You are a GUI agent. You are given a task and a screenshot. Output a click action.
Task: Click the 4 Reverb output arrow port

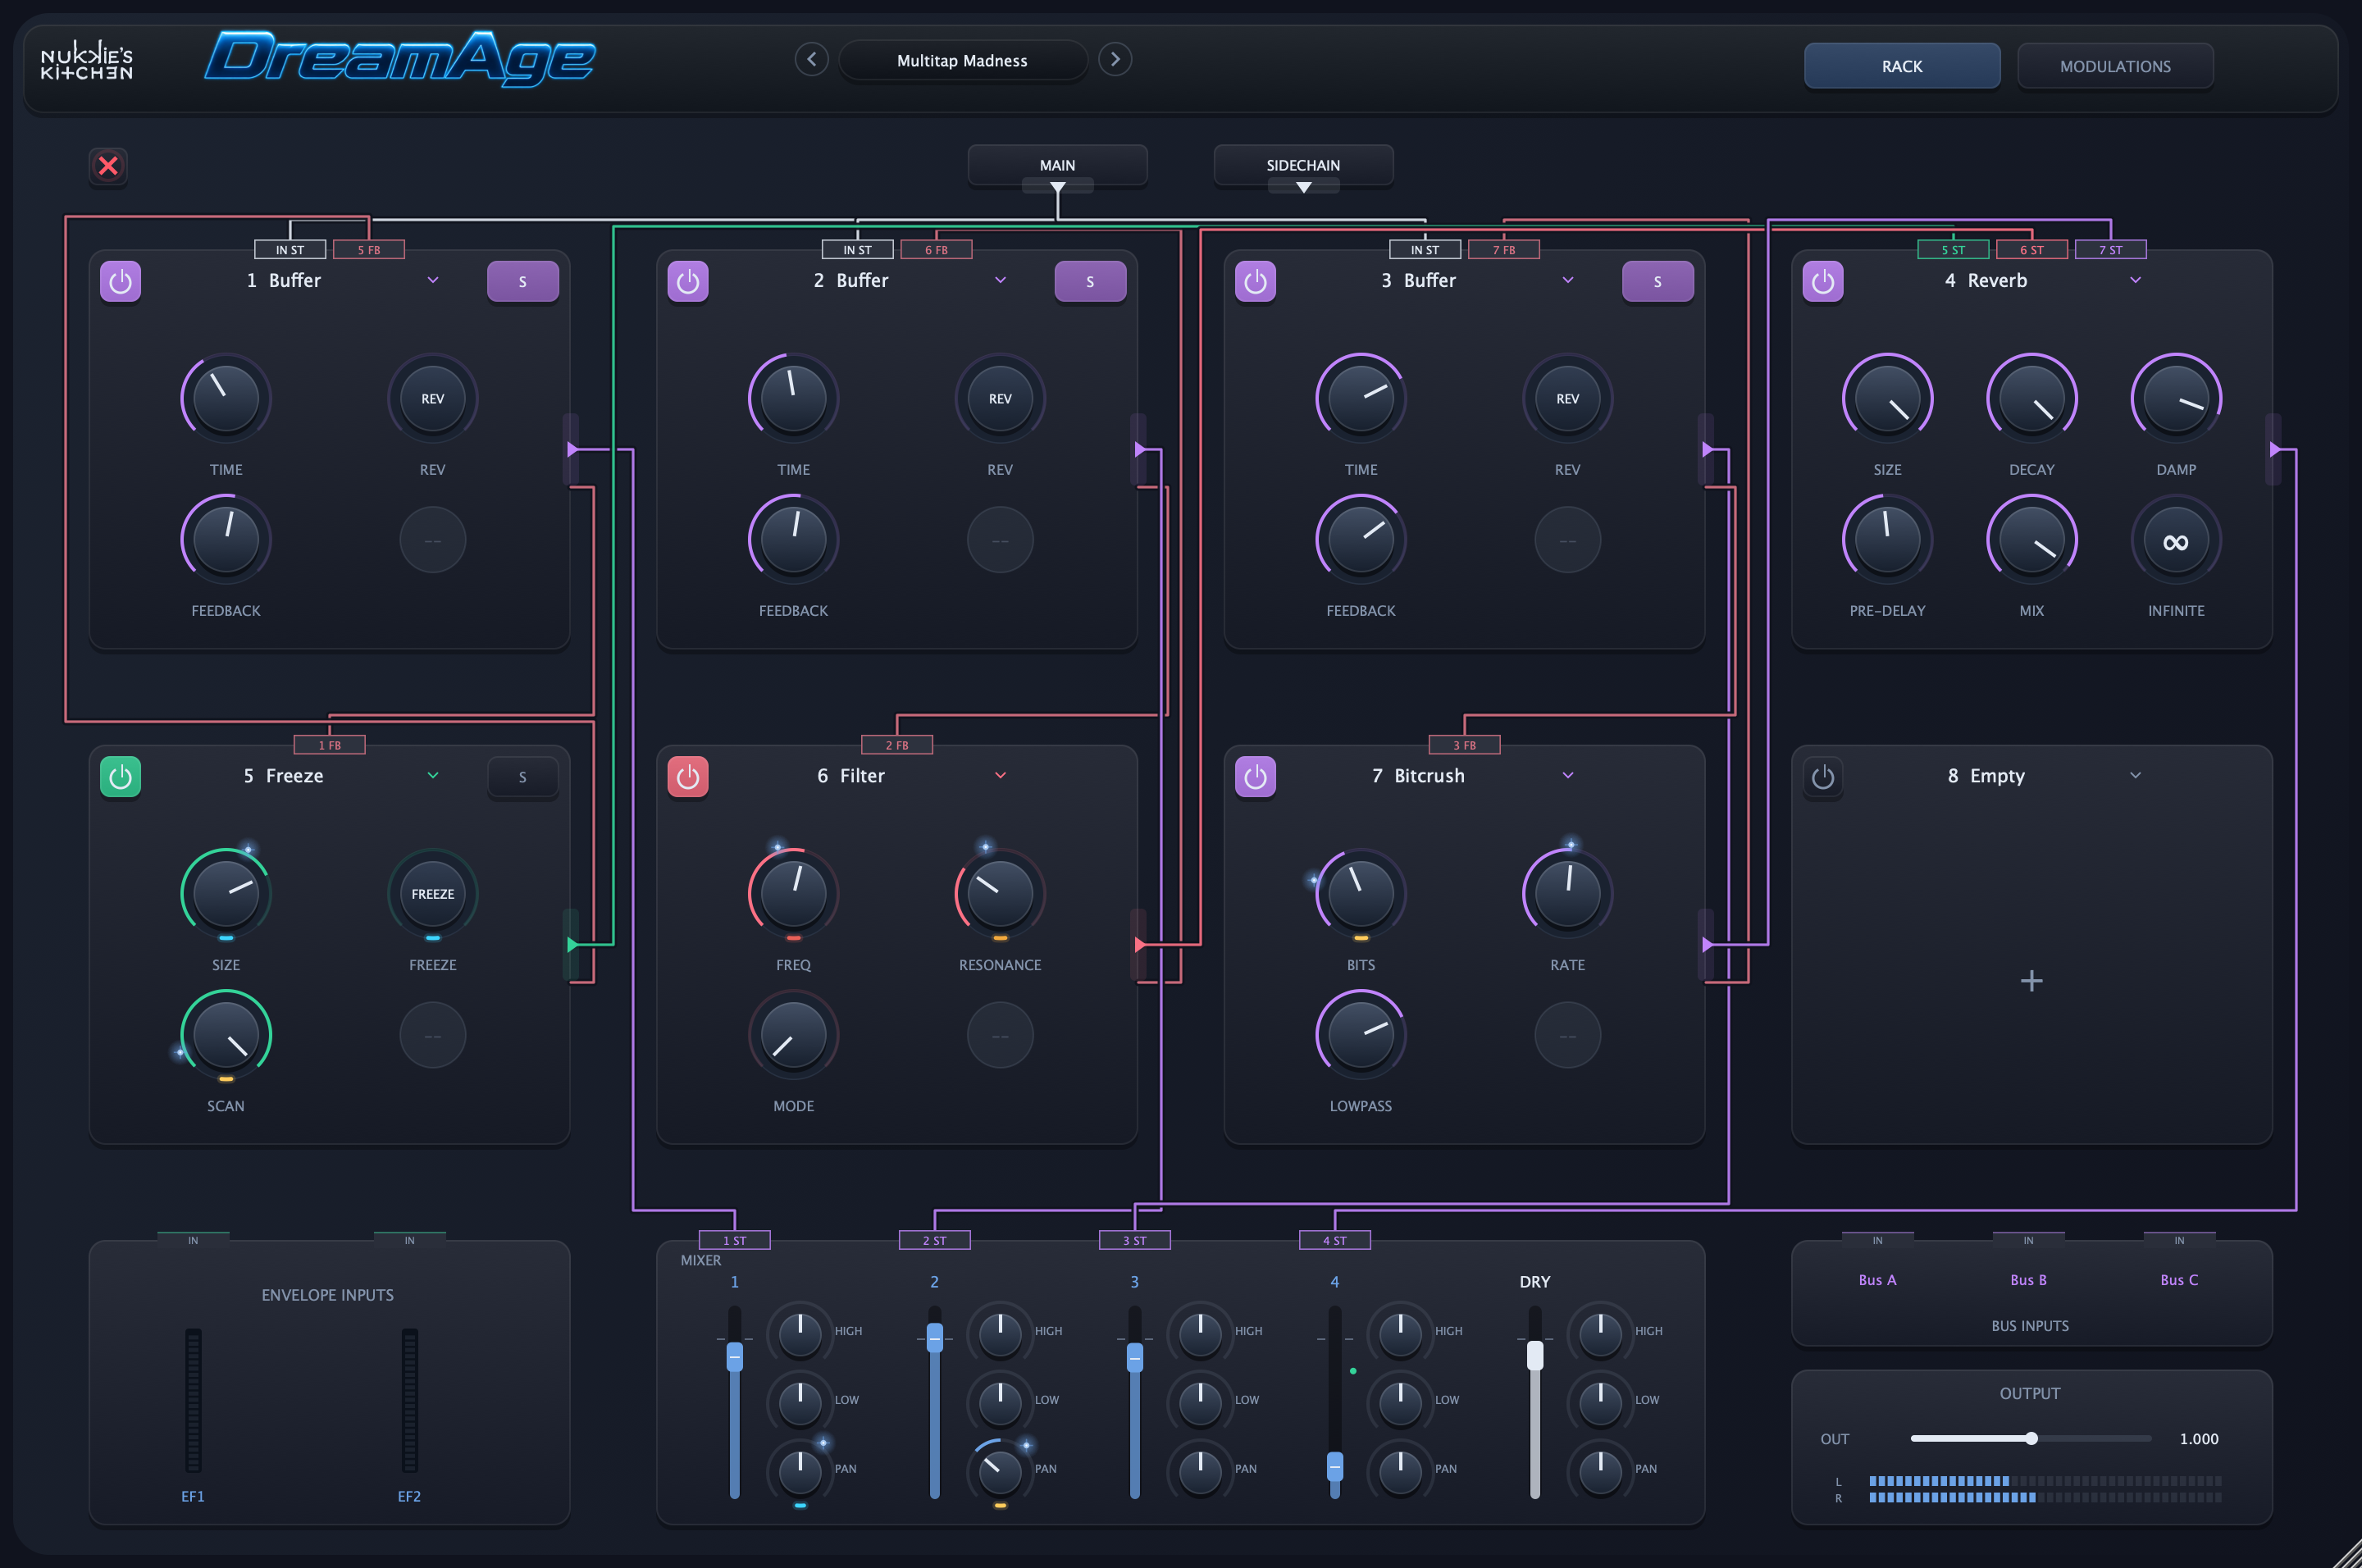tap(2274, 449)
